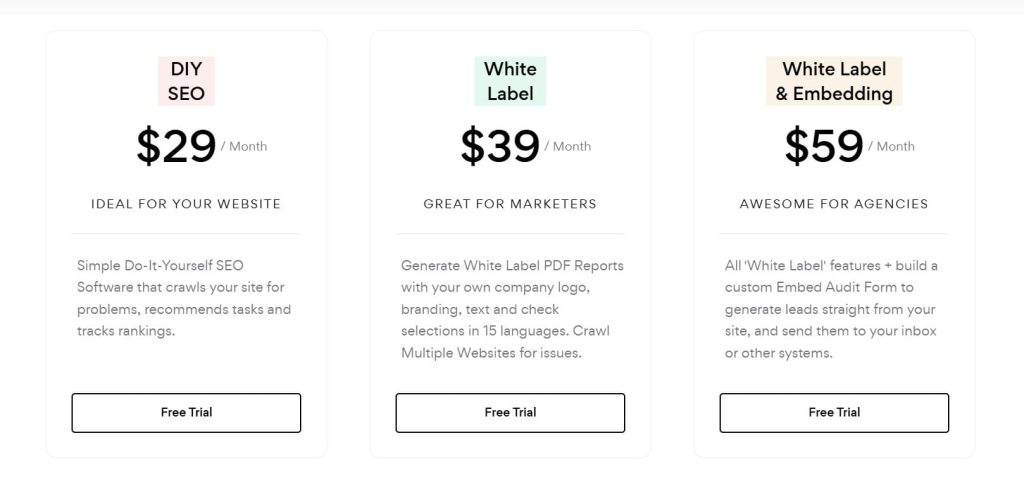The width and height of the screenshot is (1024, 488).
Task: Click the Ideal For Your Website heading
Action: (x=186, y=204)
